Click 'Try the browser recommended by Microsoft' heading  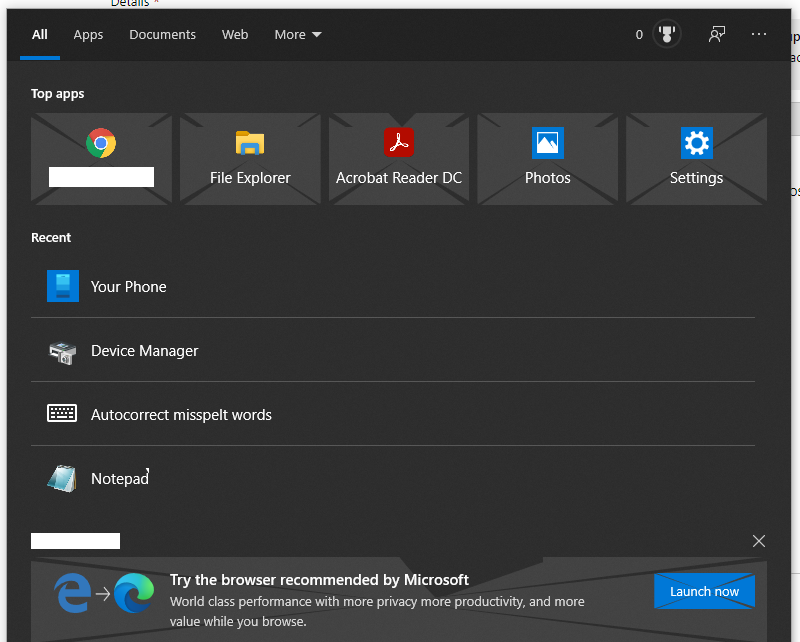[319, 580]
